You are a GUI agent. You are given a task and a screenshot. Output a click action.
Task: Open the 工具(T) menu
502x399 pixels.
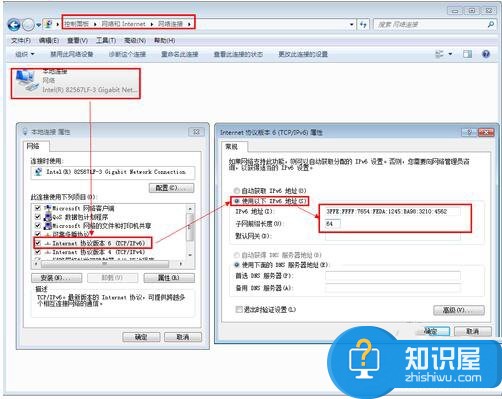point(106,40)
